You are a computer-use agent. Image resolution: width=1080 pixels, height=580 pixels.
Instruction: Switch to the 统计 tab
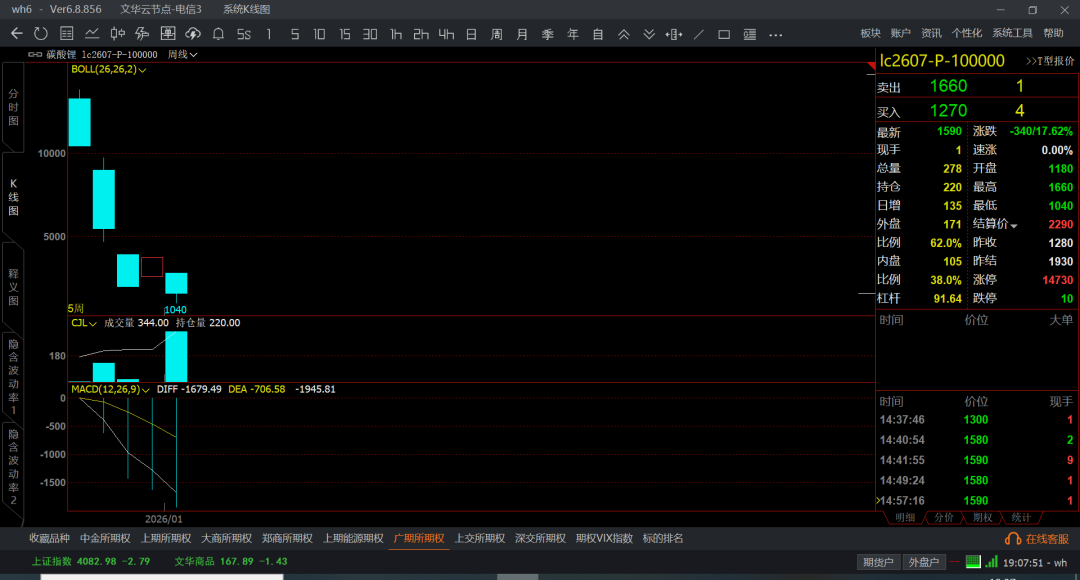[1021, 517]
